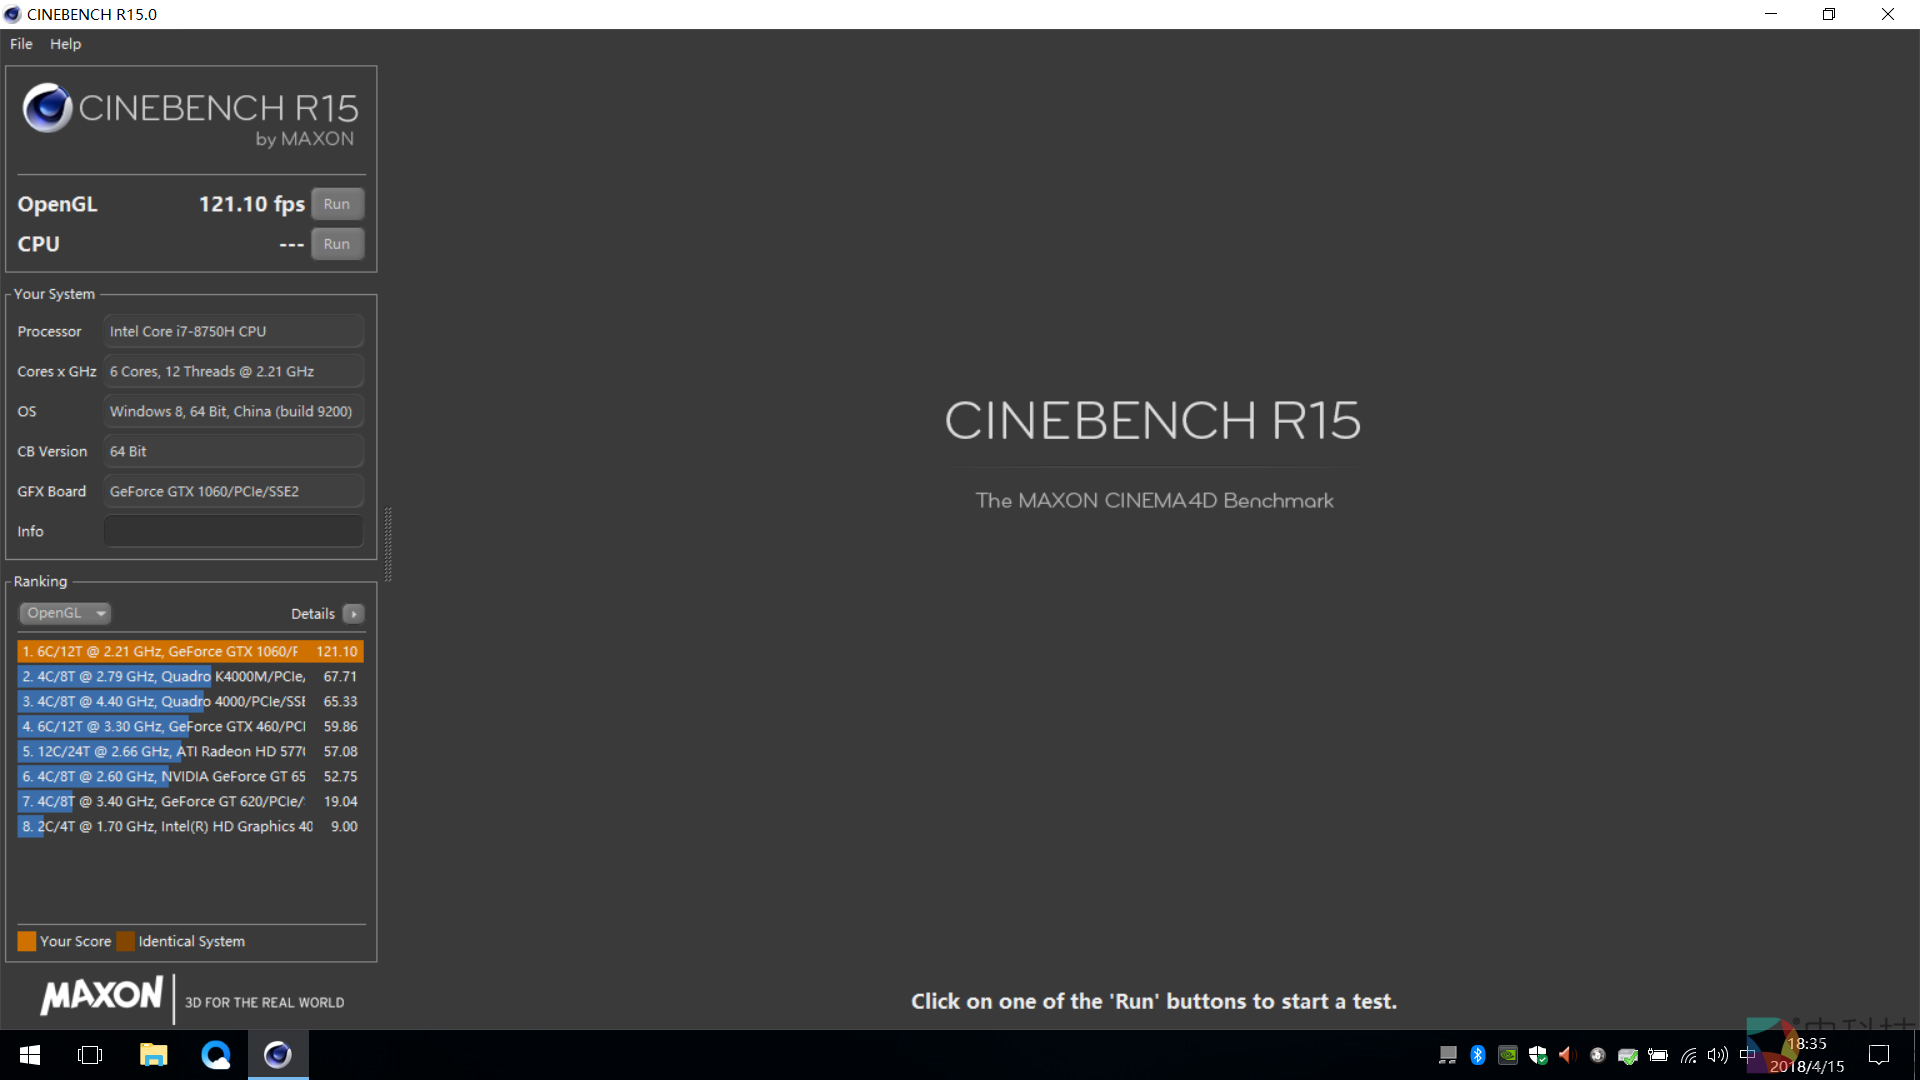Screen dimensions: 1920x1080
Task: Run the OpenGL benchmark test
Action: point(337,204)
